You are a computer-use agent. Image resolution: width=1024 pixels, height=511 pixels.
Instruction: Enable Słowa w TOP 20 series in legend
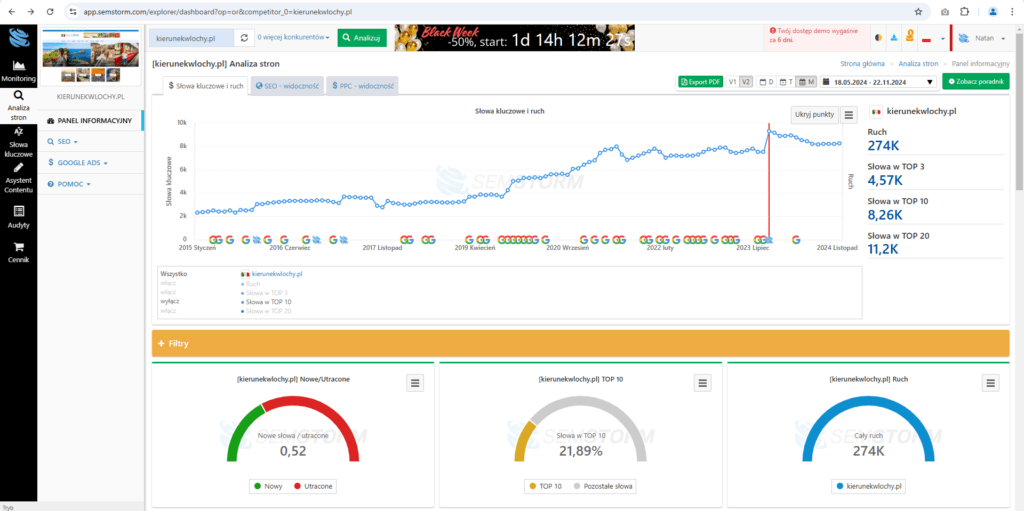tap(266, 311)
